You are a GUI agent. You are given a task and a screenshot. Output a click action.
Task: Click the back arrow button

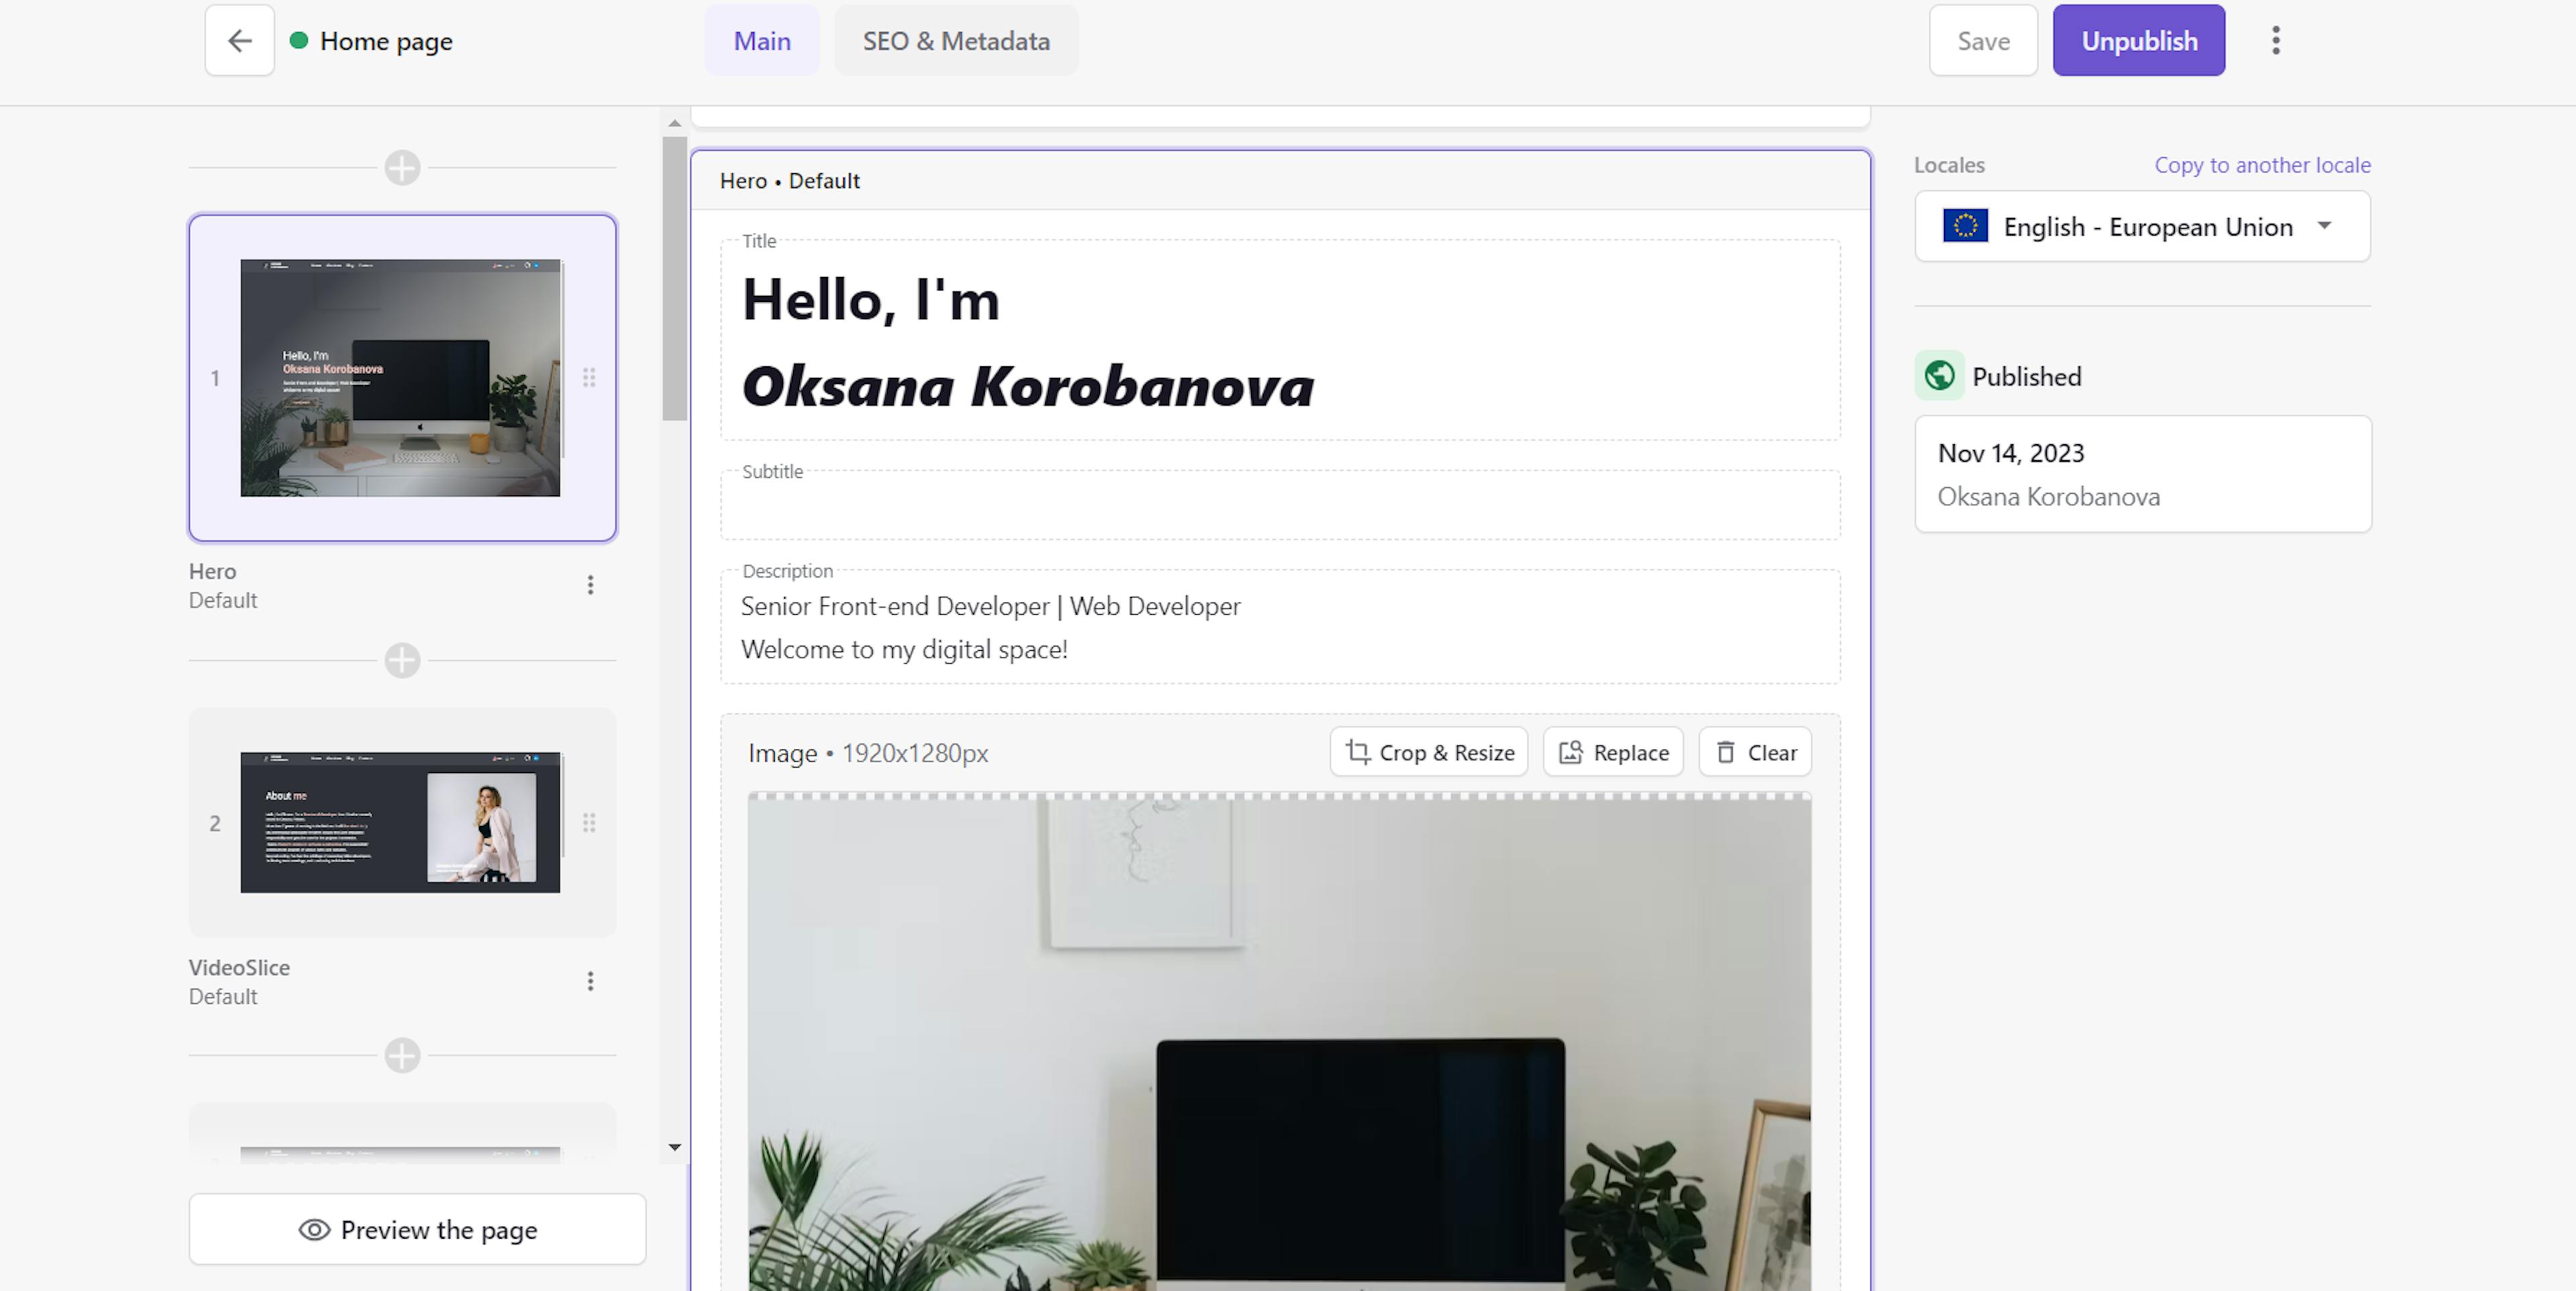click(239, 41)
